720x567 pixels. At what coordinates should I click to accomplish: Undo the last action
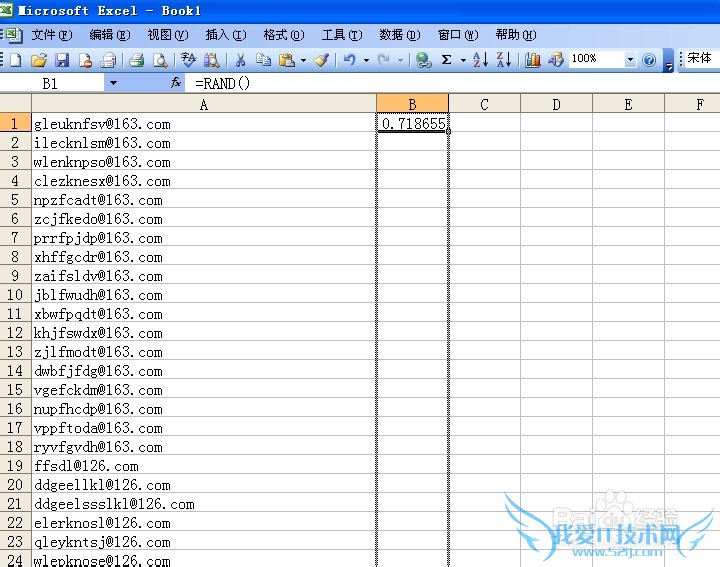pyautogui.click(x=350, y=60)
